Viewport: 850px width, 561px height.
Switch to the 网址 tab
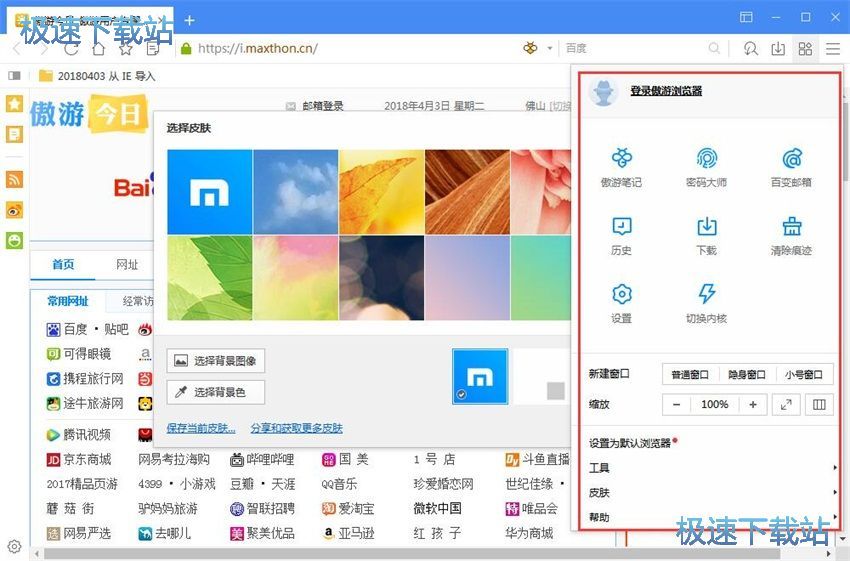click(127, 265)
